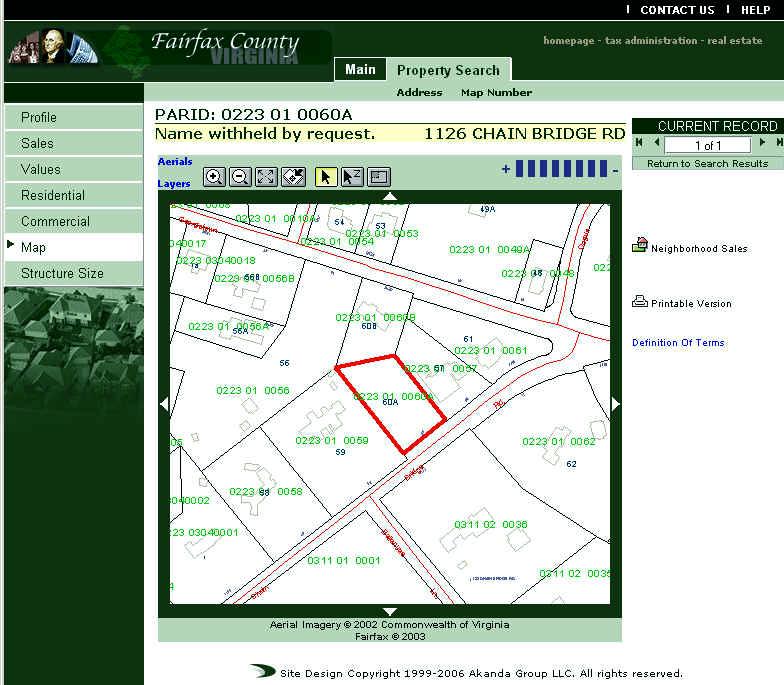Open the Residential sidebar section
The image size is (784, 685).
click(53, 195)
